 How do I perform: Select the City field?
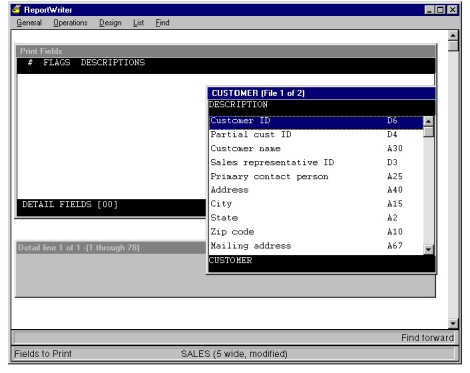click(316, 204)
